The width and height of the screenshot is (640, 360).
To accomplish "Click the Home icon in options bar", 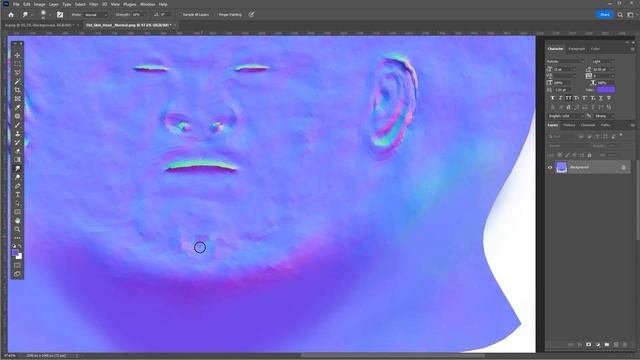I will tap(11, 15).
